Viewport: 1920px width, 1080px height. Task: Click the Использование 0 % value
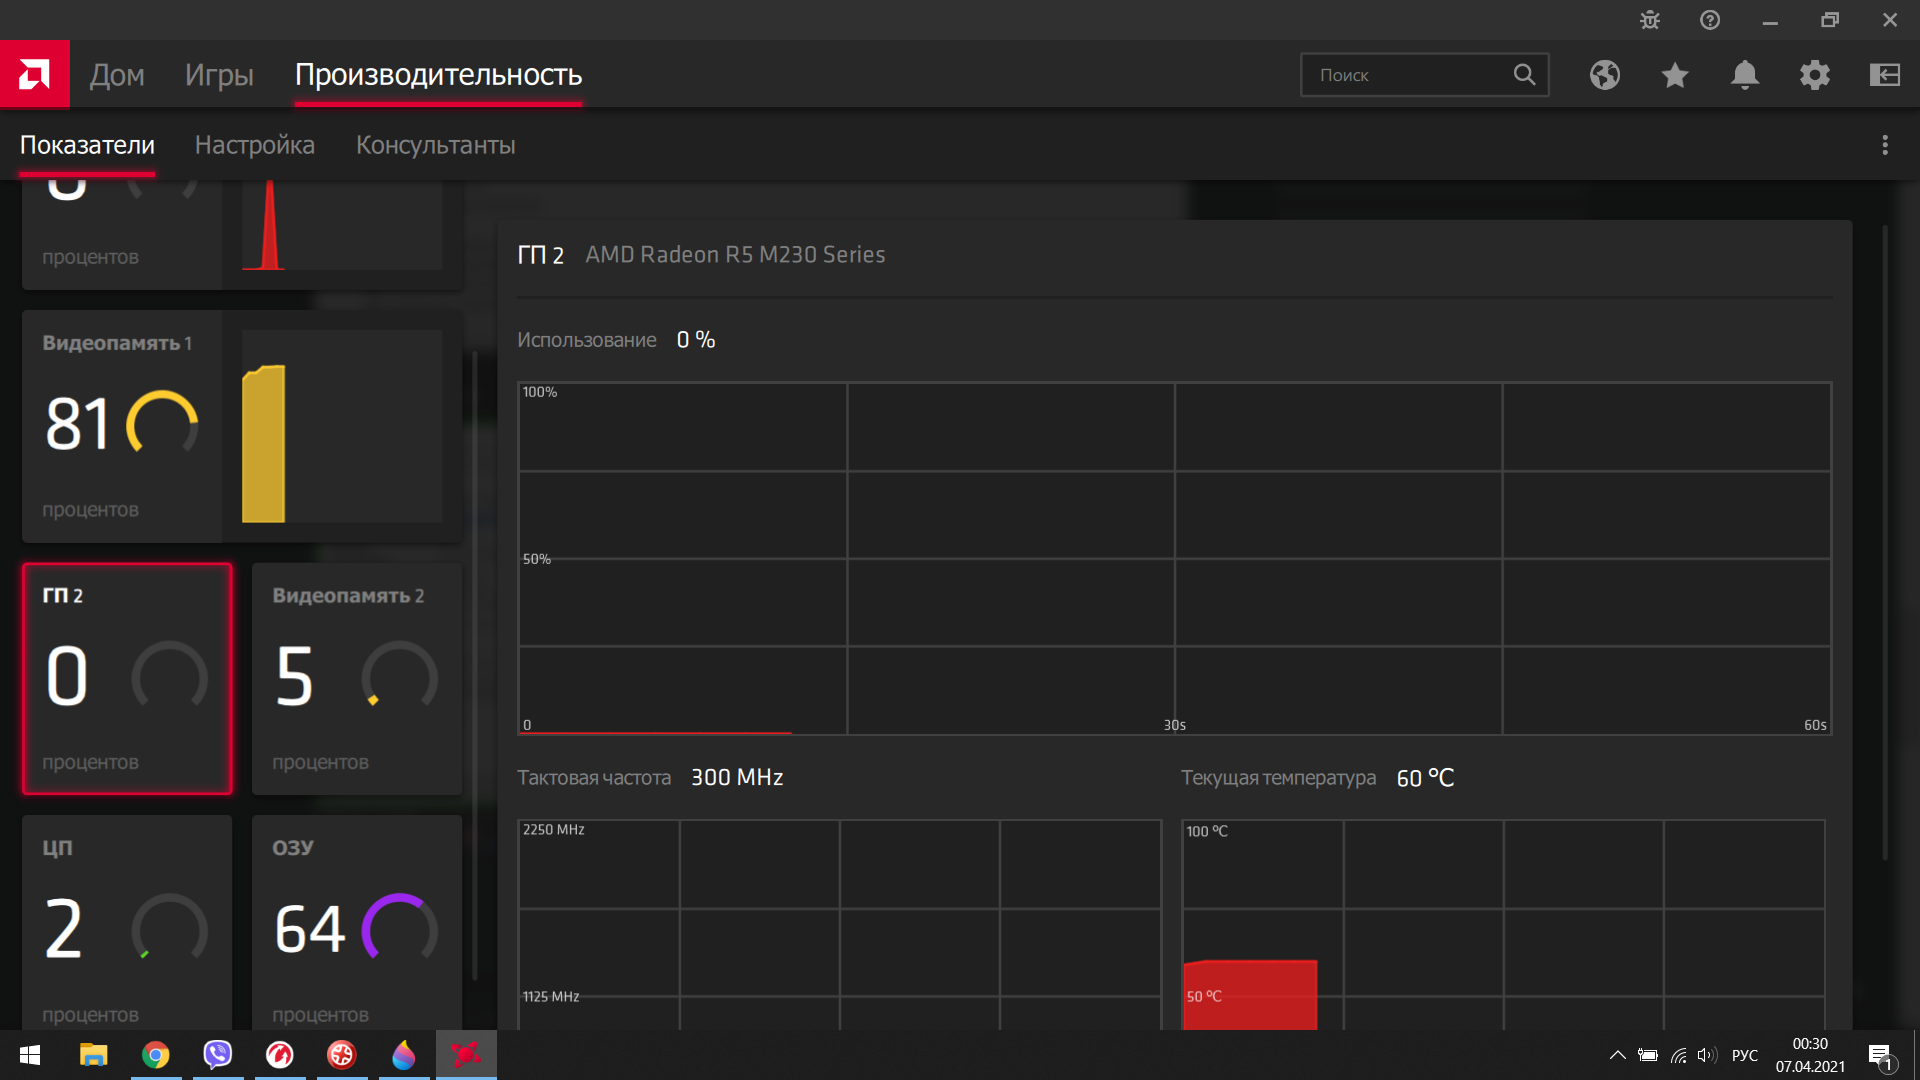pos(696,340)
